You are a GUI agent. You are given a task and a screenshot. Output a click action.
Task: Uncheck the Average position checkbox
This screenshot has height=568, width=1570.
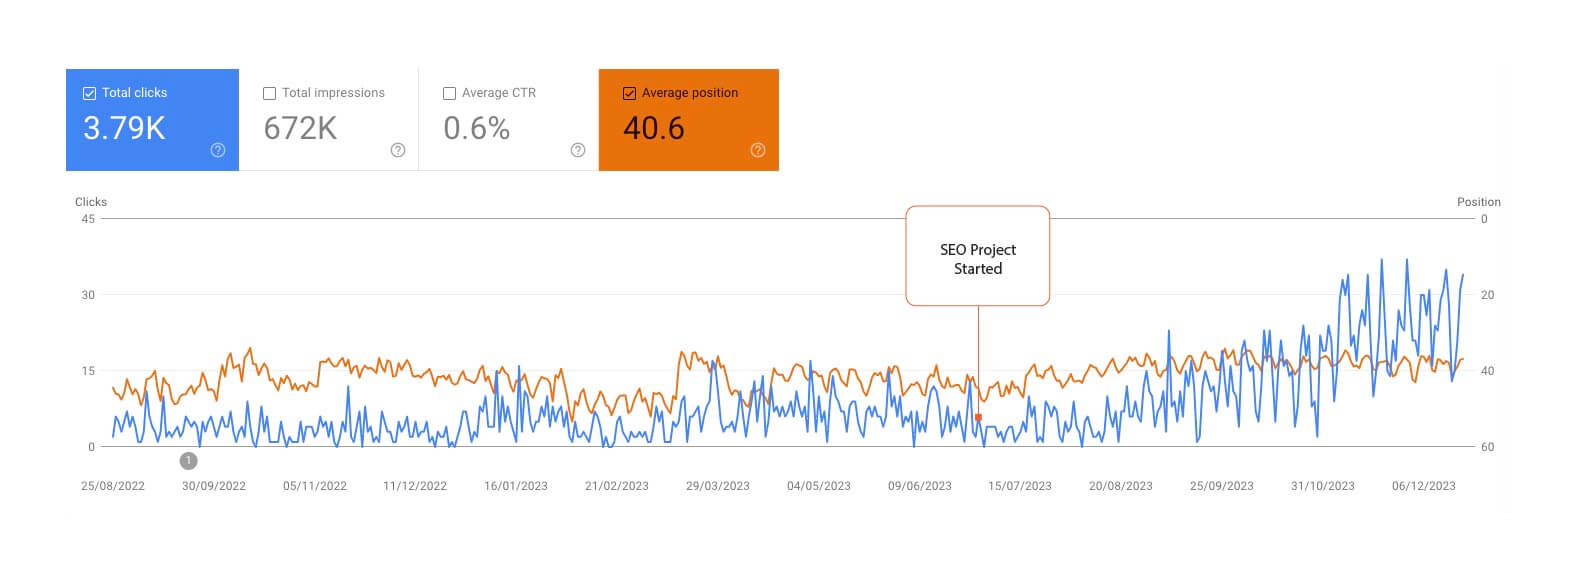click(x=629, y=93)
